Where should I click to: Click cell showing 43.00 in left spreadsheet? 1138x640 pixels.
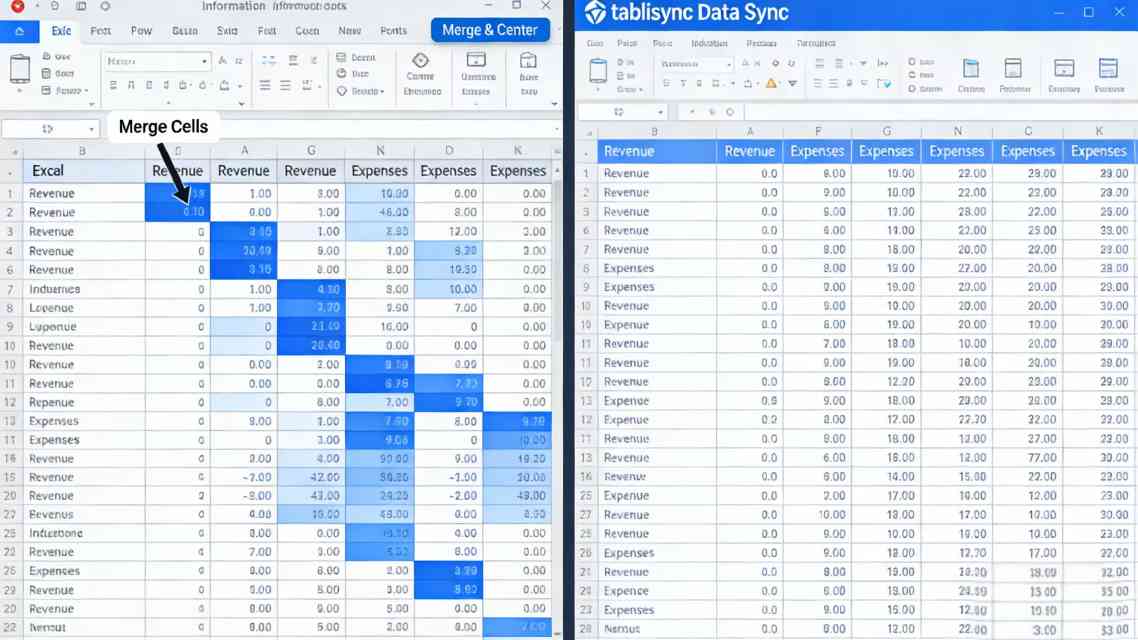[311, 496]
